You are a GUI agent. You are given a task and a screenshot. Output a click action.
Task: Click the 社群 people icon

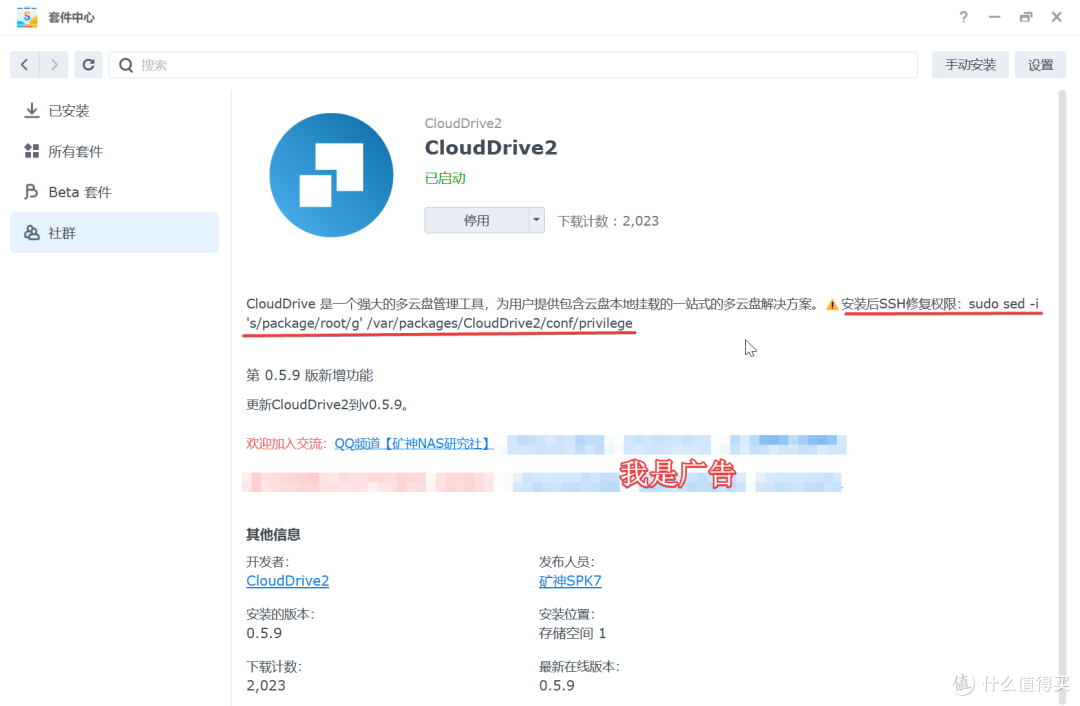tap(32, 233)
